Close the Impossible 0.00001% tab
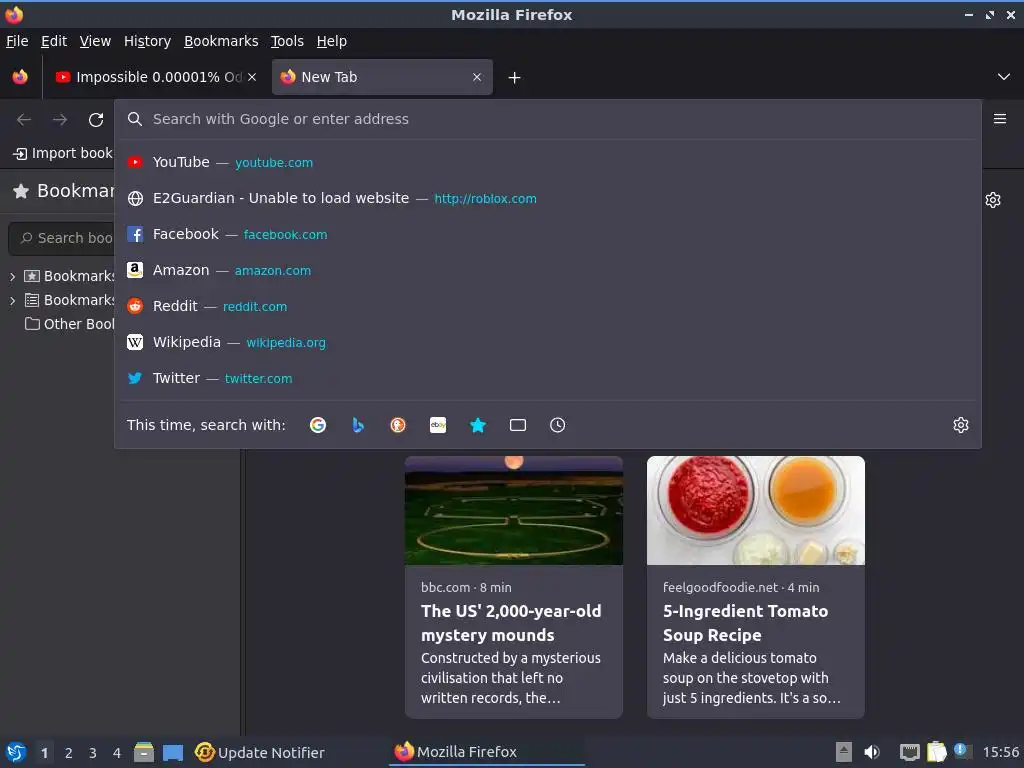The image size is (1024, 768). coord(252,77)
